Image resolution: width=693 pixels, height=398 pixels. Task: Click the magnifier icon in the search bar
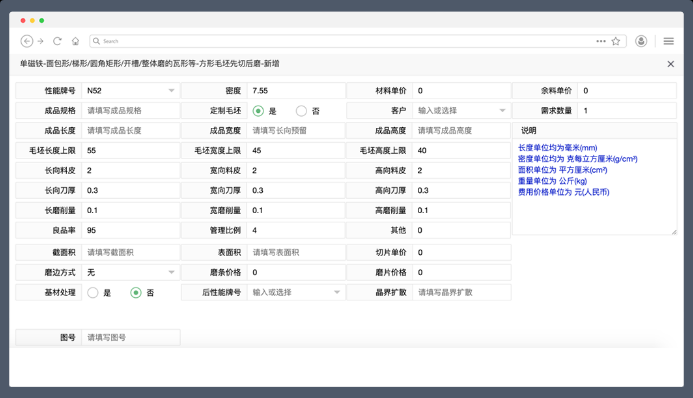96,41
